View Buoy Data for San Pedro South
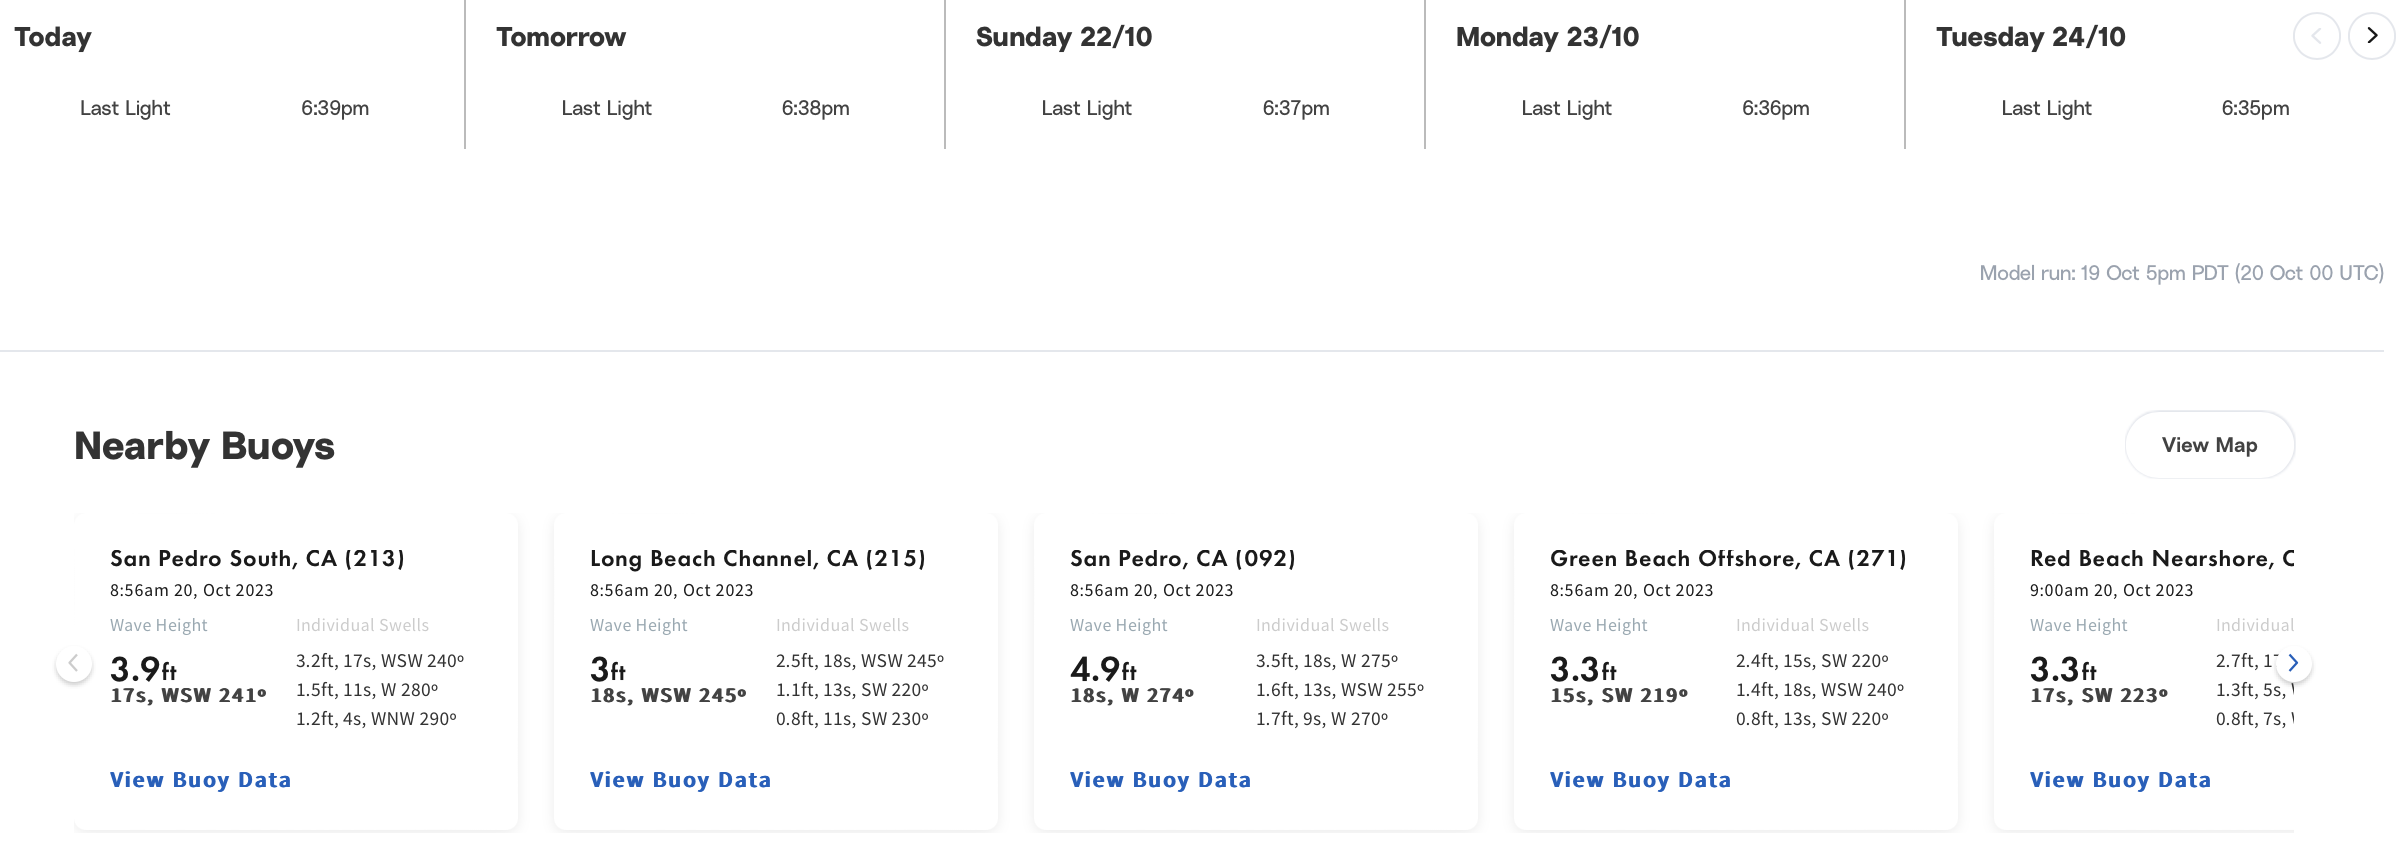 pos(200,780)
